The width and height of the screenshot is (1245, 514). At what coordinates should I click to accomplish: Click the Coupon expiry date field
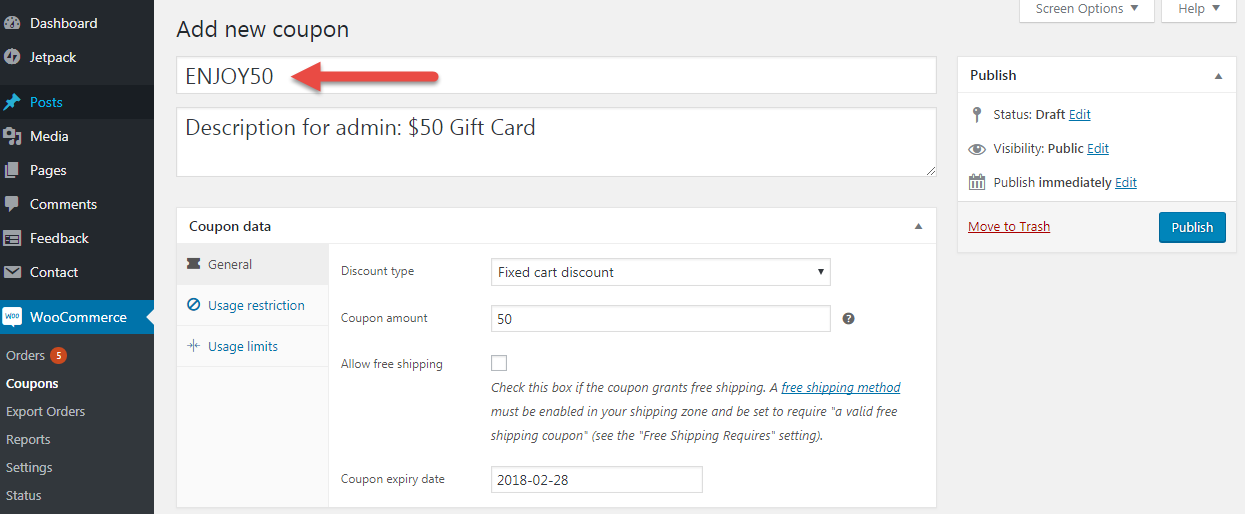pos(597,479)
